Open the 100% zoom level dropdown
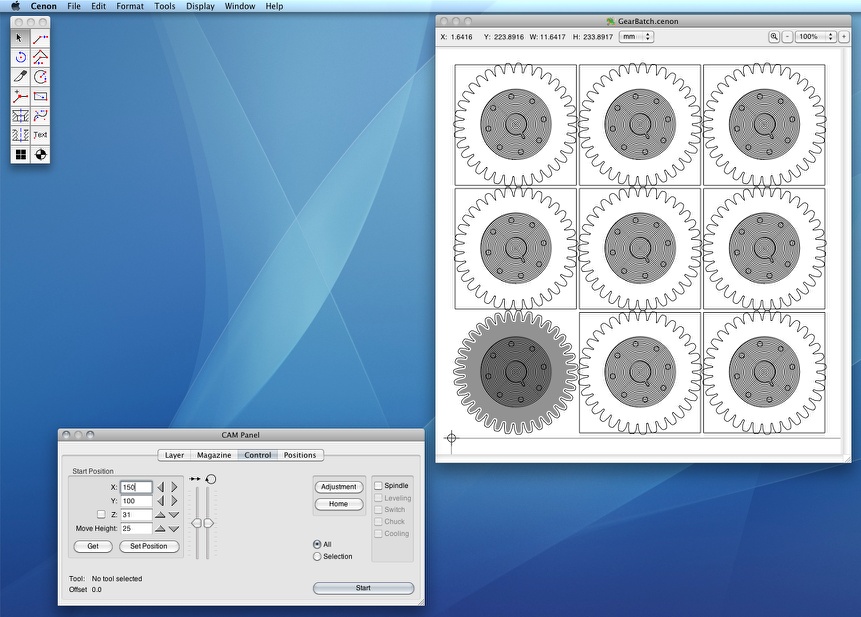 point(814,37)
